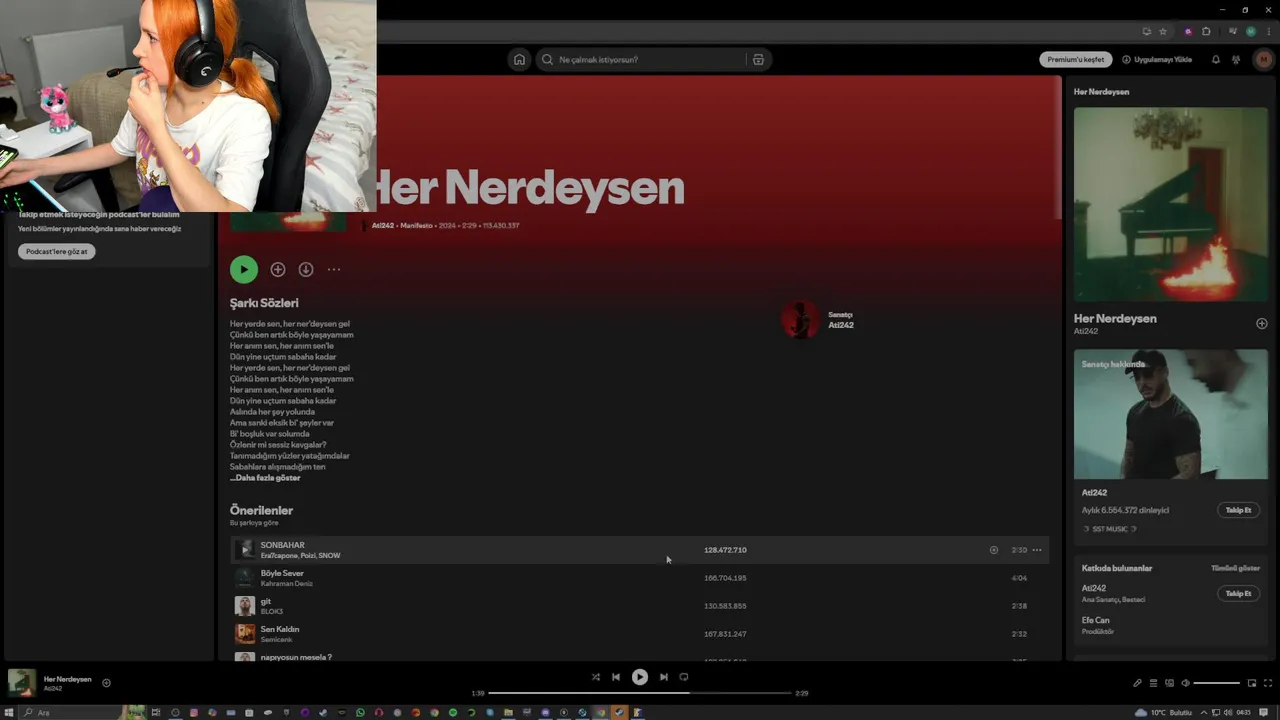Skip to the previous track
1280x720 pixels.
[616, 677]
